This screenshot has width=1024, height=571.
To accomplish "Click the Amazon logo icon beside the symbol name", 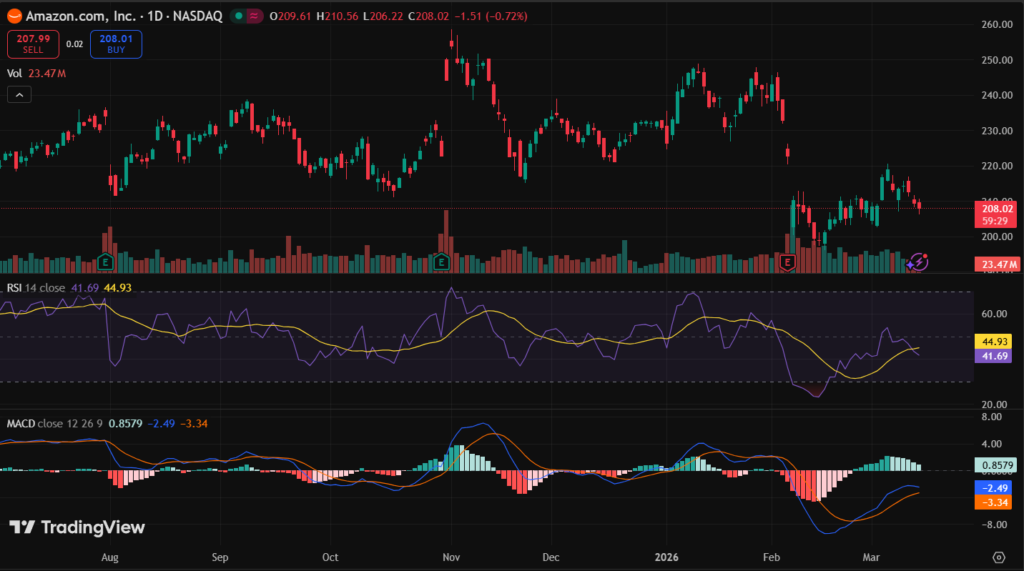I will pyautogui.click(x=14, y=17).
